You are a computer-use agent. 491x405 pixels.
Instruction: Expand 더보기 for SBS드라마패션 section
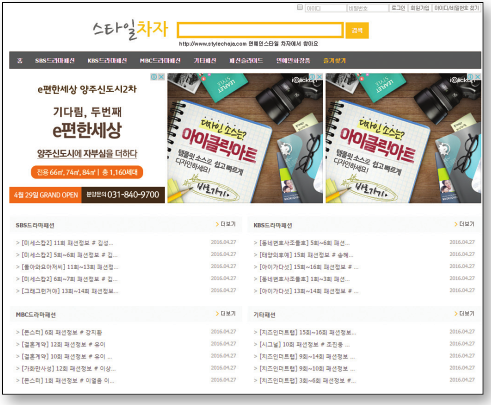(226, 224)
